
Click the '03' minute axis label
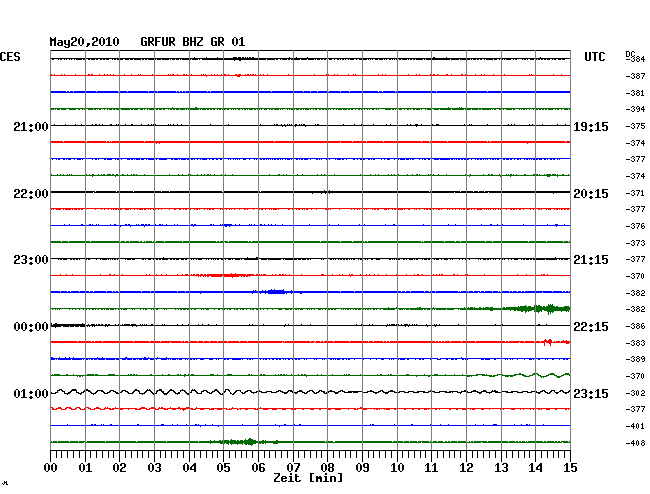point(155,468)
